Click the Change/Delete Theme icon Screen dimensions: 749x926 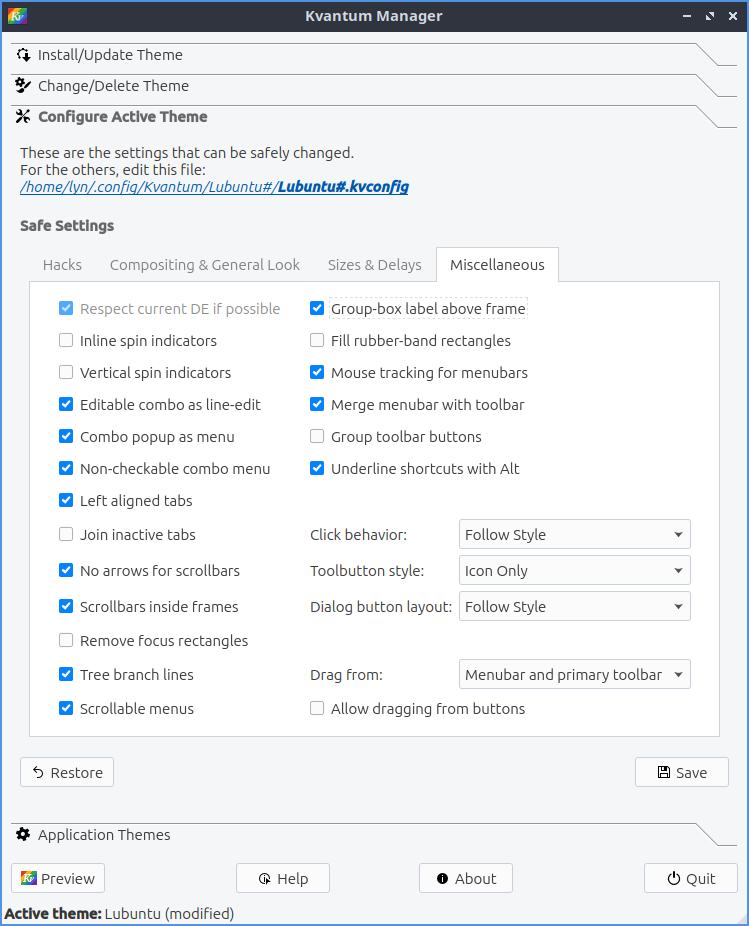[x=24, y=86]
